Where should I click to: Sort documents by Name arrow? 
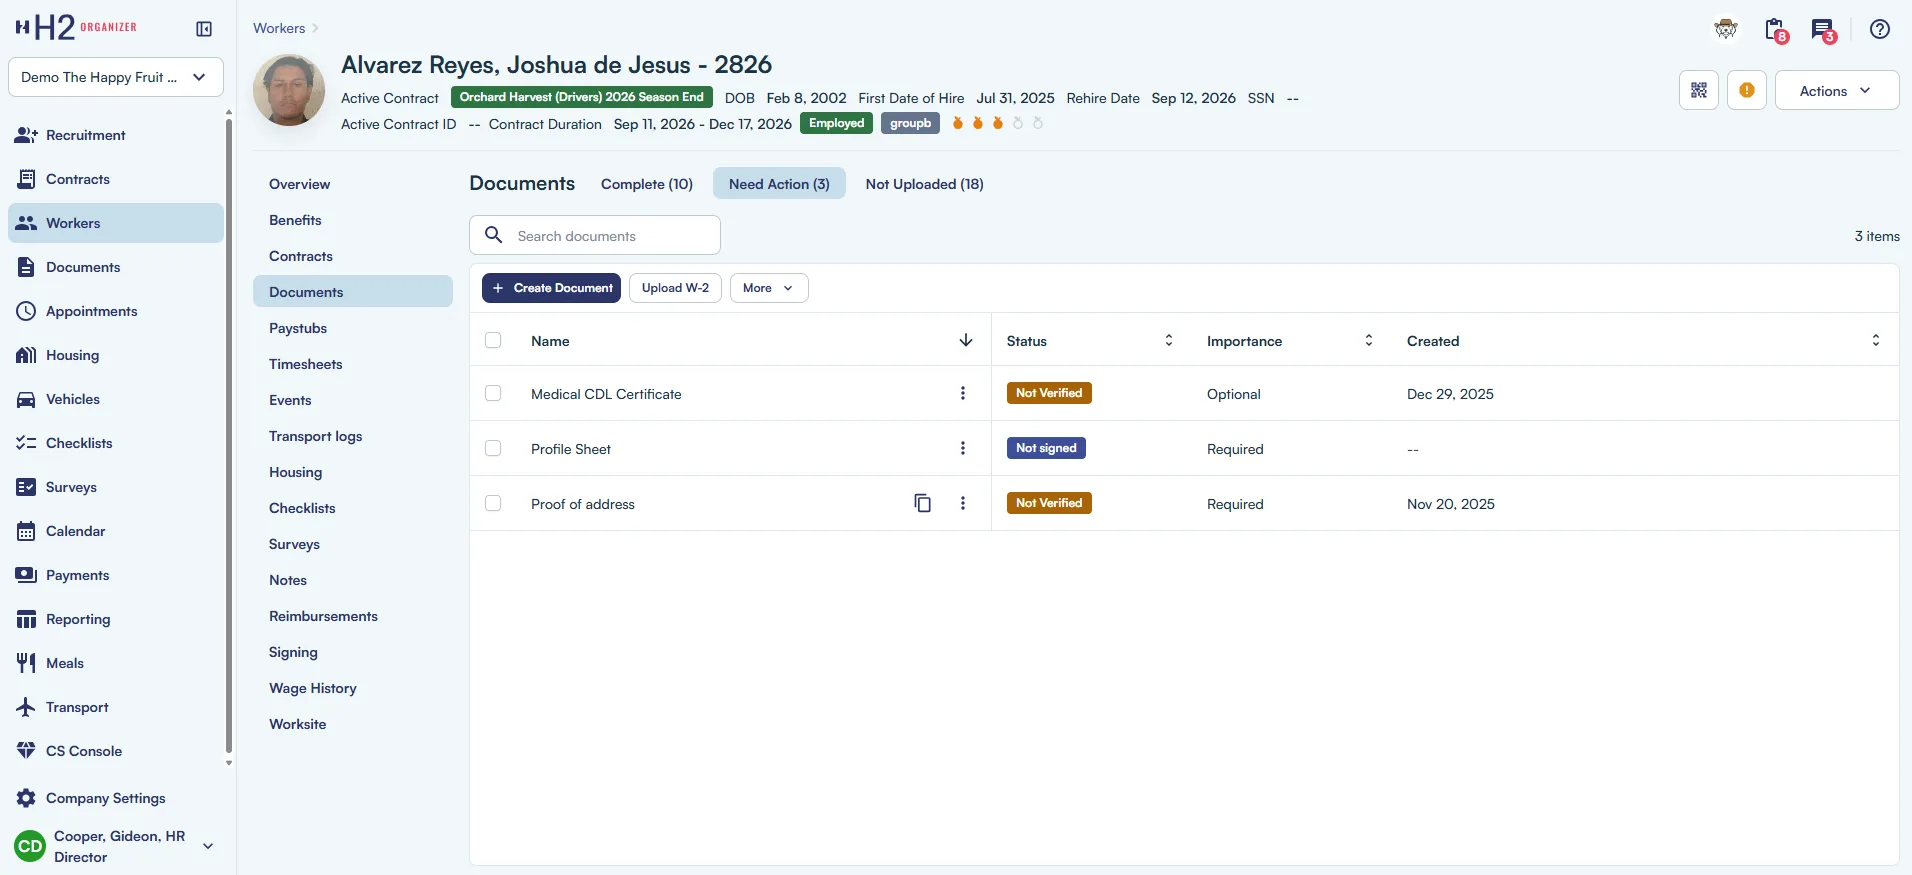[x=966, y=340]
